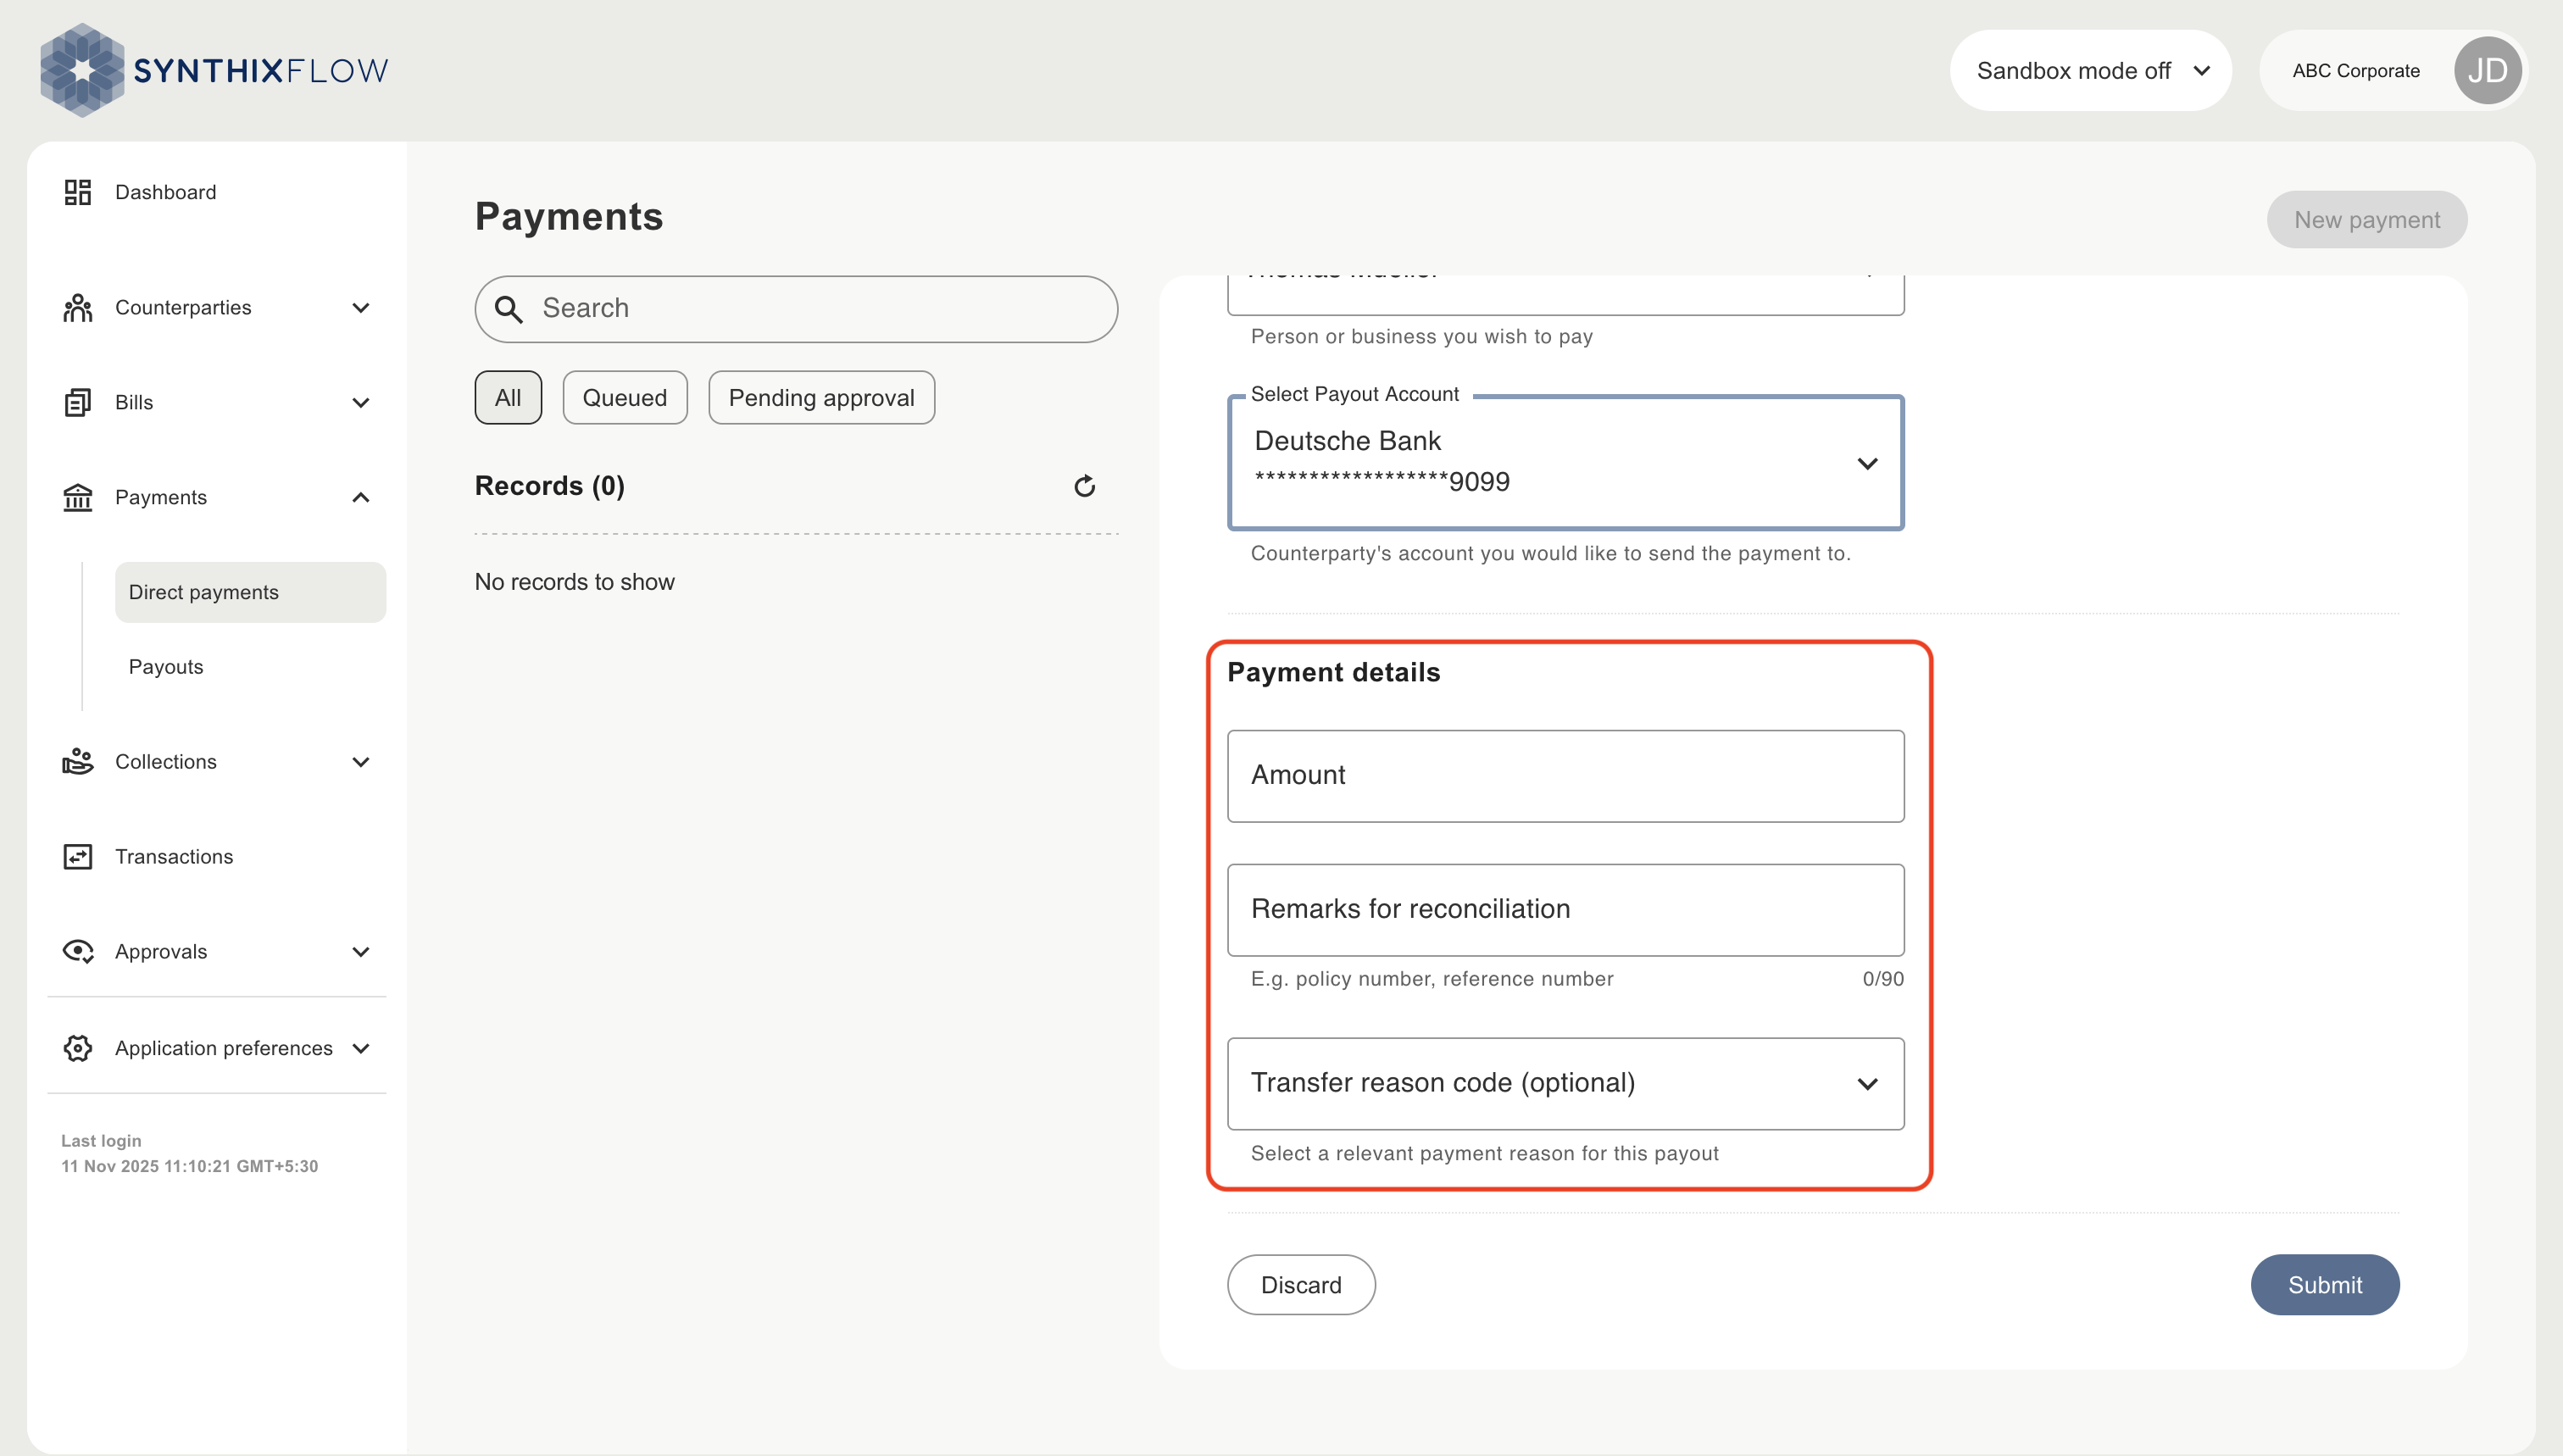Click the Transactions transfer icon
Screen dimensions: 2563x1456
[x=77, y=857]
